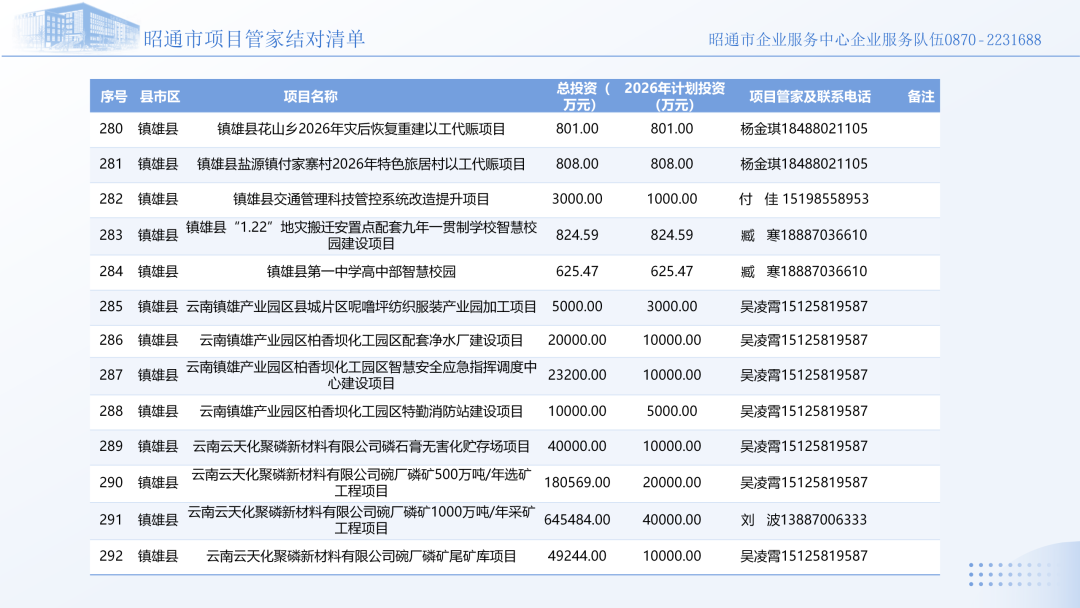Click planned investment 40000.00 in row 291
This screenshot has height=608, width=1080.
tap(672, 520)
